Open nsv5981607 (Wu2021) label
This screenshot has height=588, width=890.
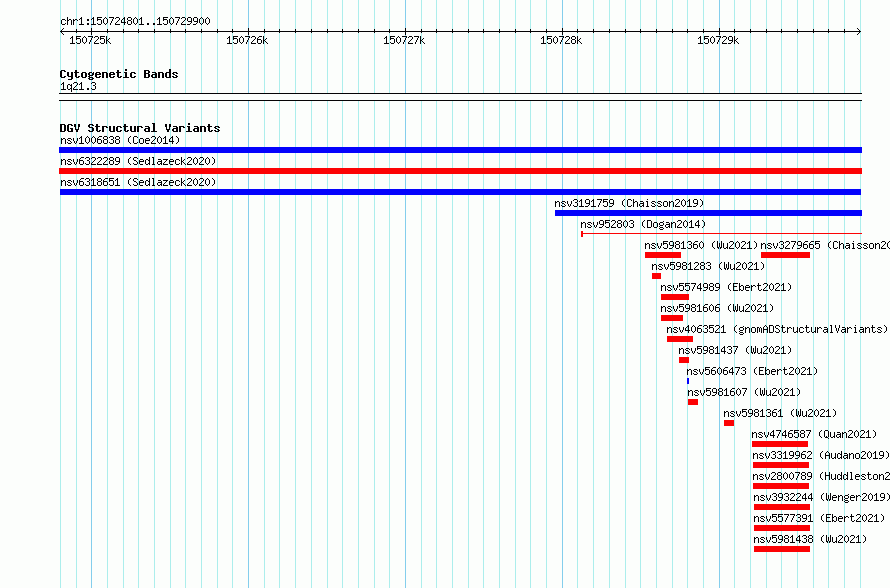[x=744, y=392]
